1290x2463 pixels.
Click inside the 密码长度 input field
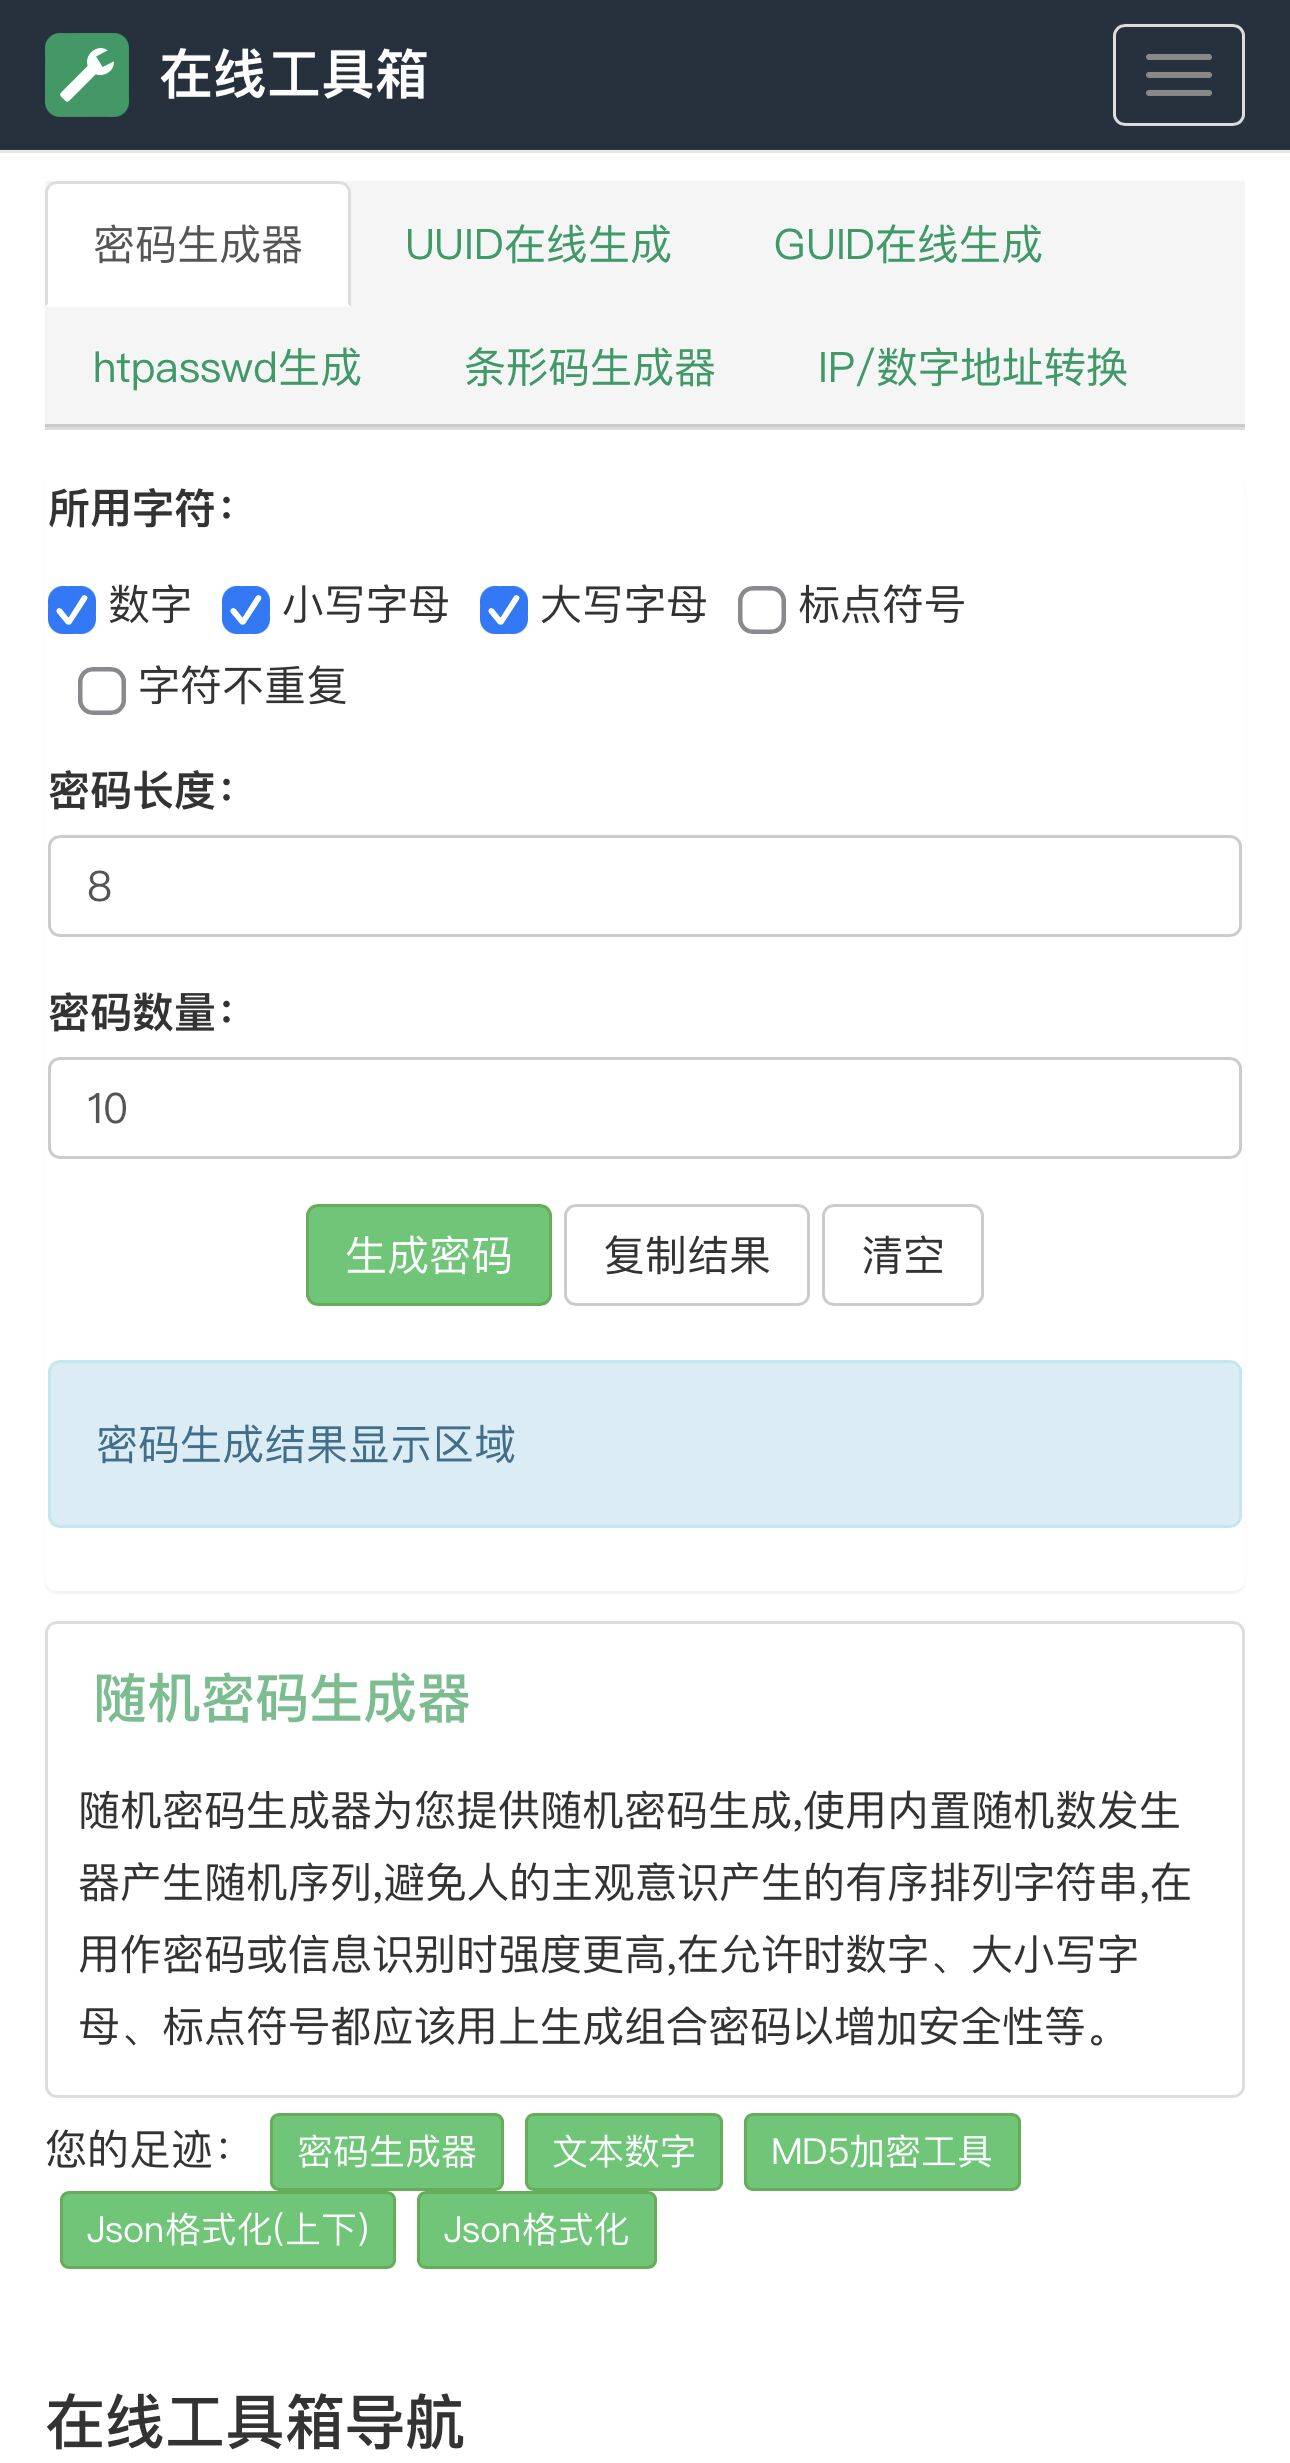(x=643, y=884)
